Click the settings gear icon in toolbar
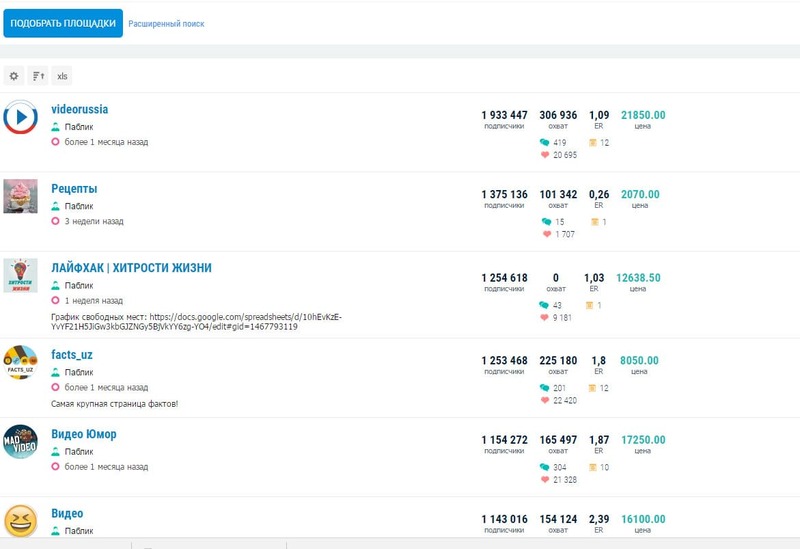Viewport: 800px width, 549px height. pos(14,76)
